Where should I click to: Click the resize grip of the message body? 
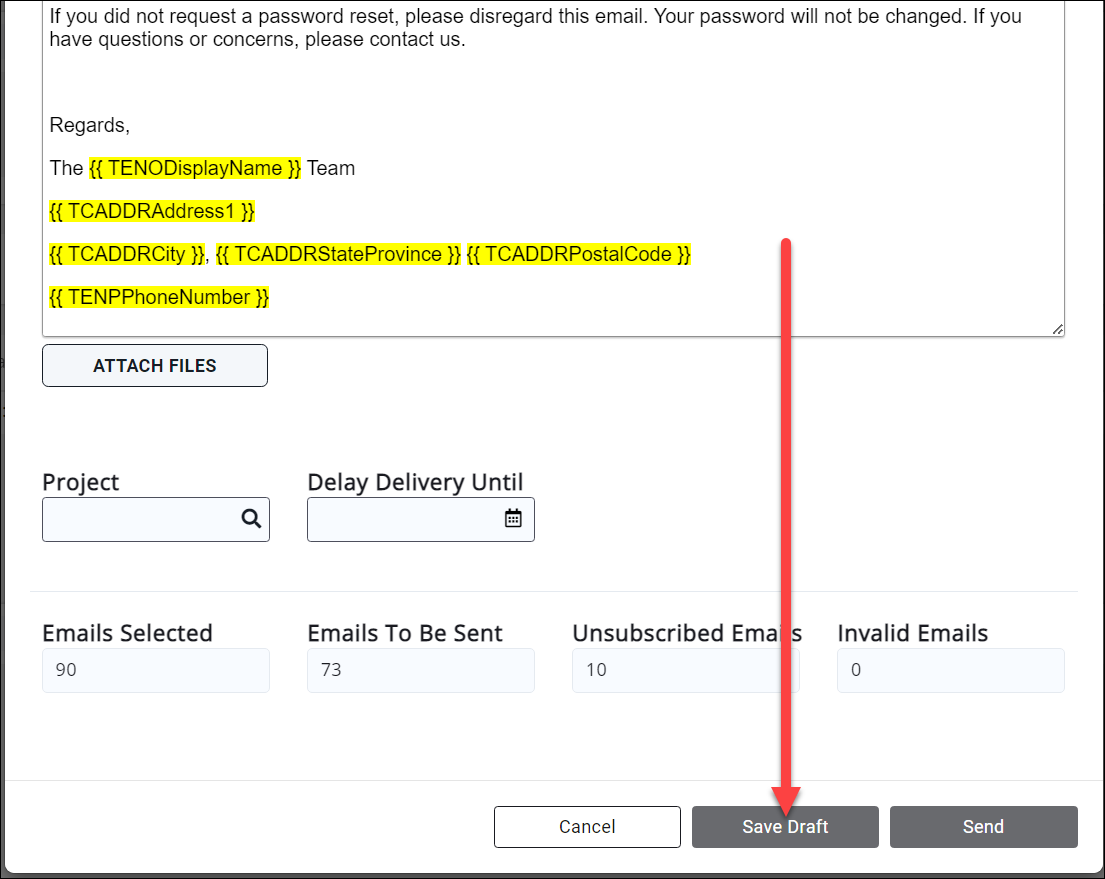1057,327
